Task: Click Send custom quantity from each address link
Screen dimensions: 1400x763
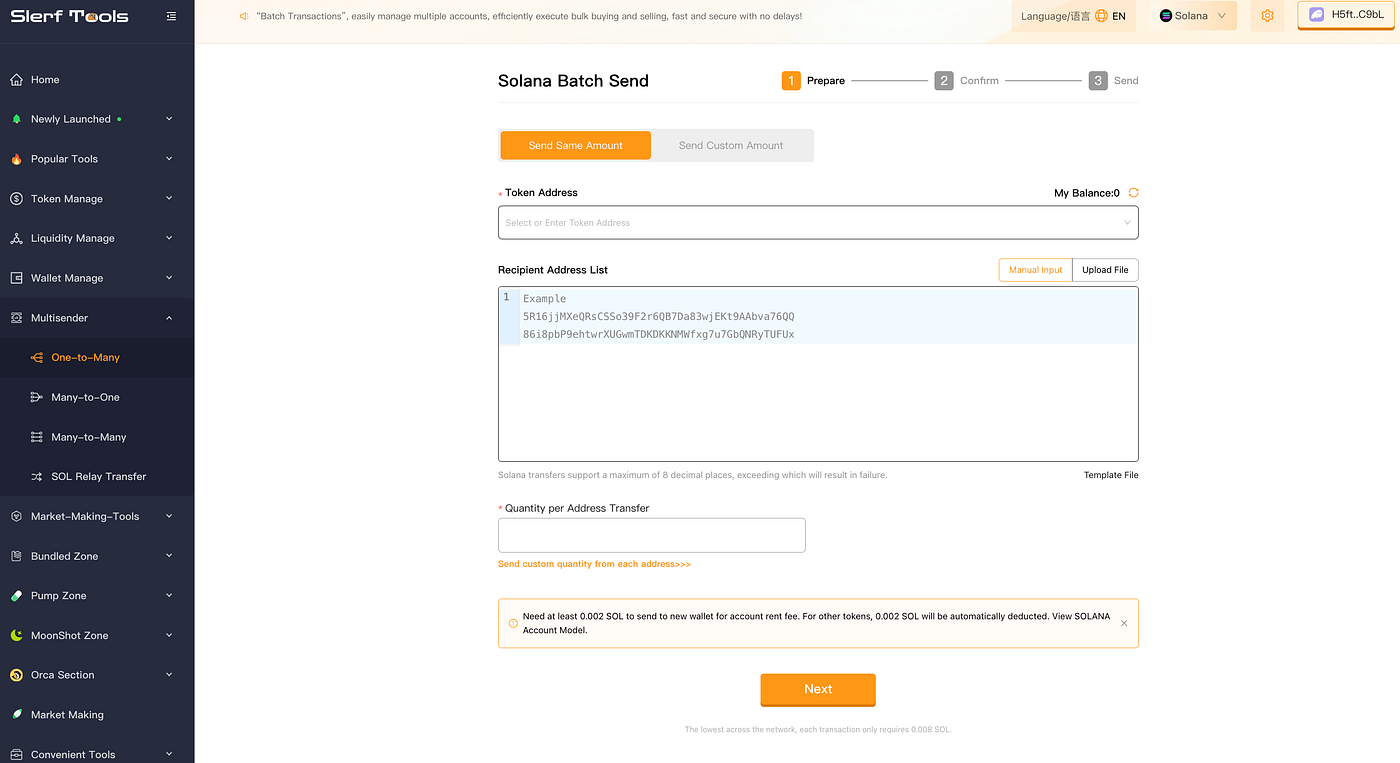Action: pyautogui.click(x=594, y=564)
